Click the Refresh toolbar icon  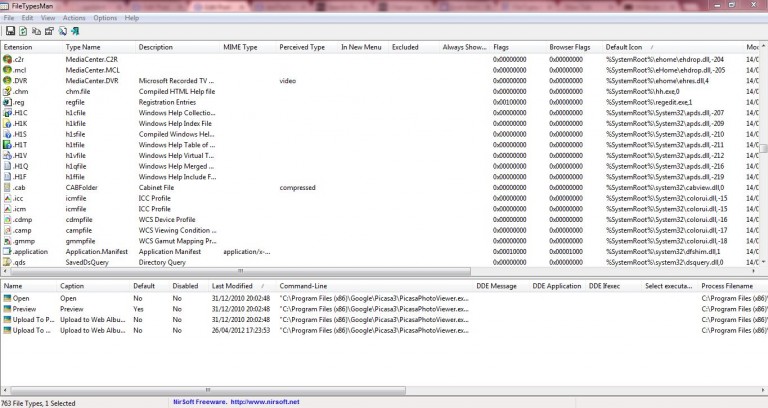click(22, 32)
